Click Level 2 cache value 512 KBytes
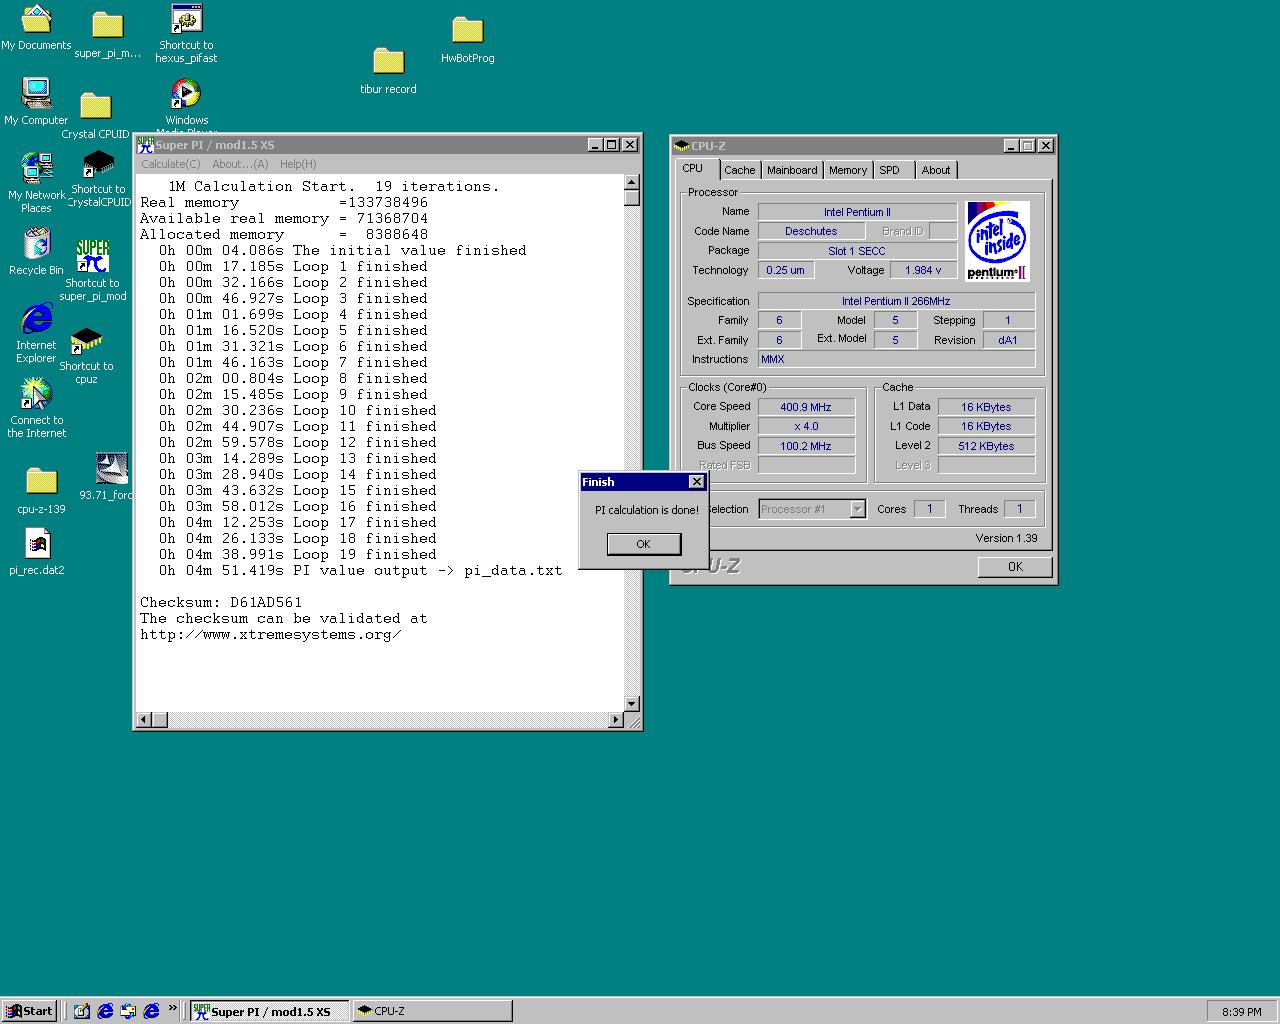1280x1024 pixels. 986,446
